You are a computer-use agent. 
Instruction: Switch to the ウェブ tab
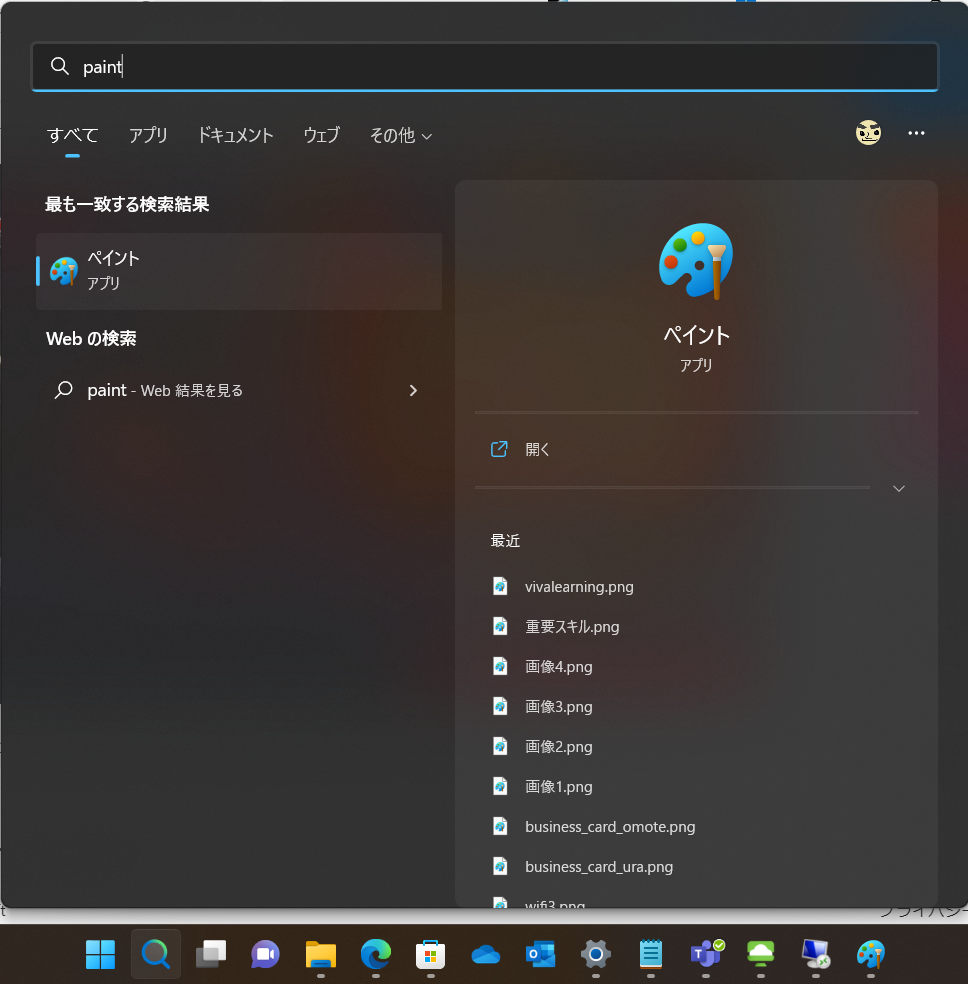coord(321,135)
